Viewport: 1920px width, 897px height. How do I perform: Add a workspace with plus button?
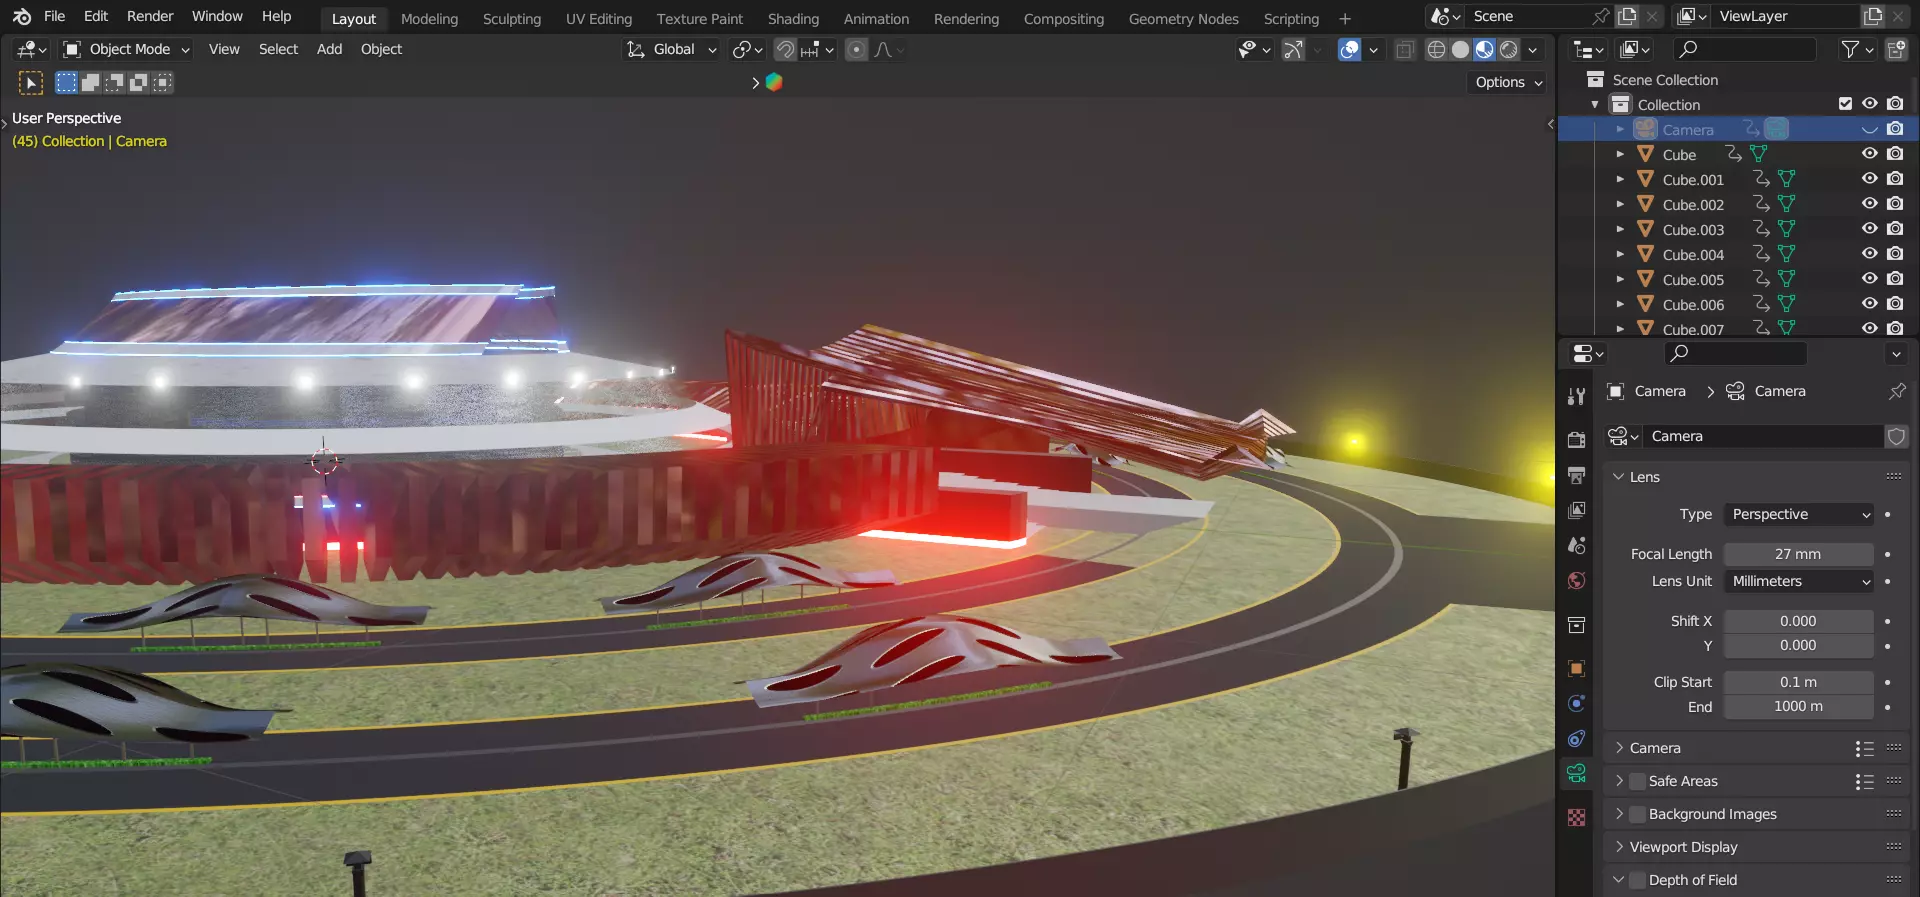(1345, 19)
